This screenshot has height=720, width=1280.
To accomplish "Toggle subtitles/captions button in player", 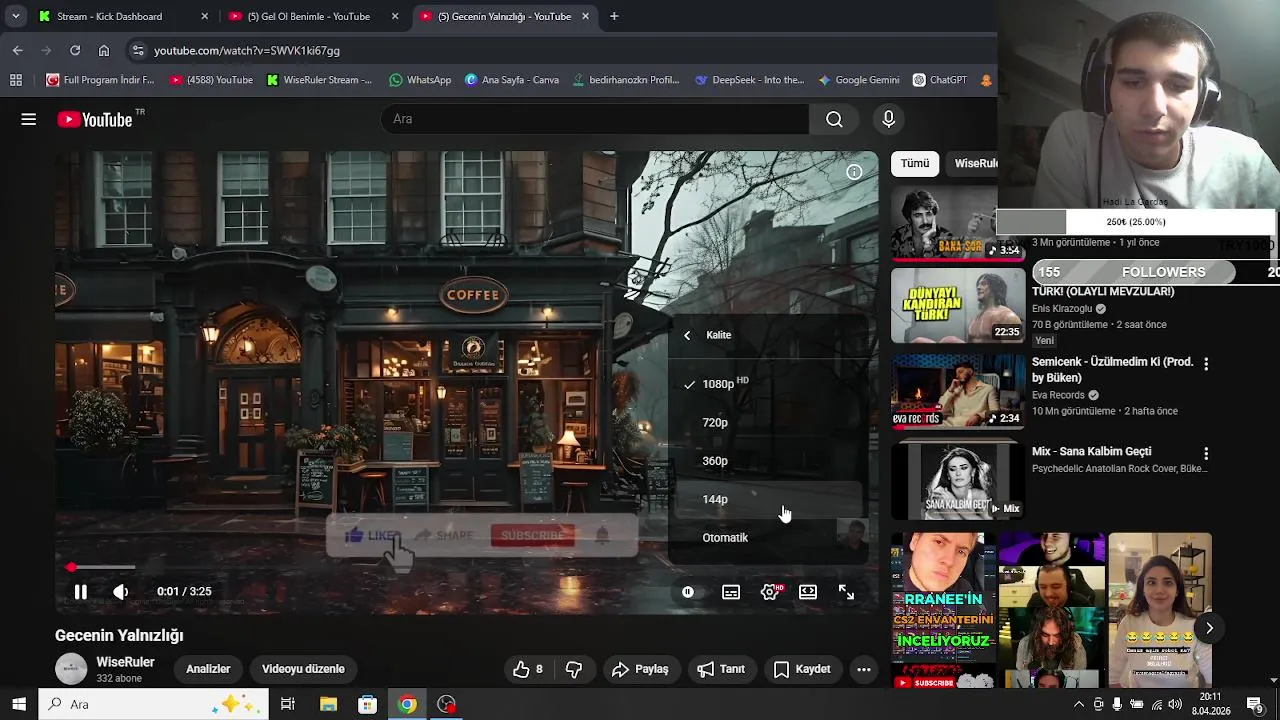I will pos(731,592).
